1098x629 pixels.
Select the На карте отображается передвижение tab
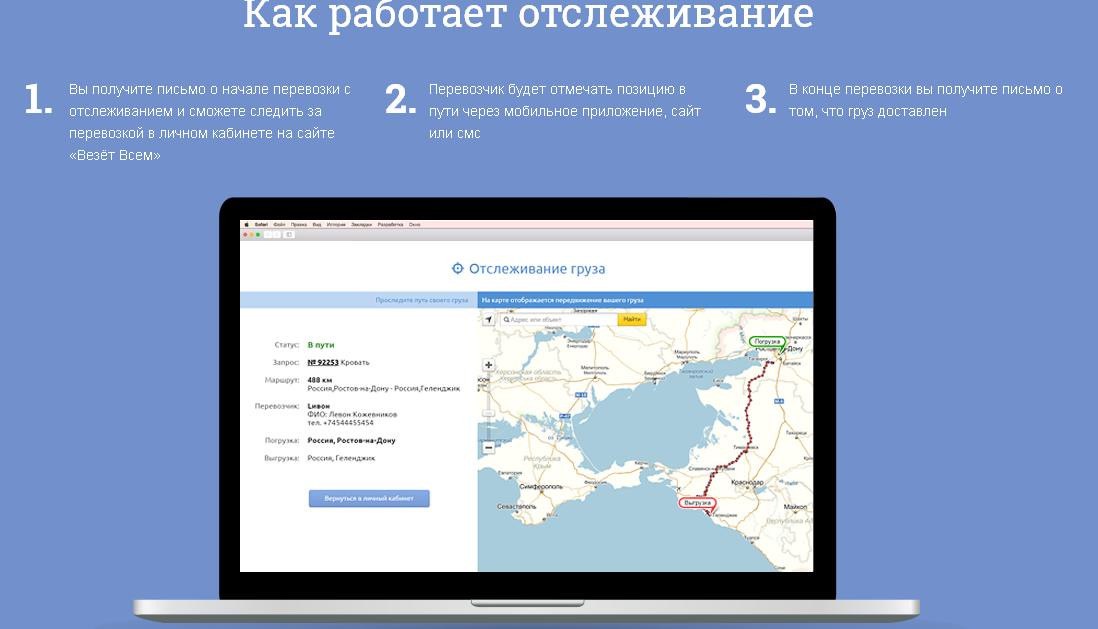point(562,300)
